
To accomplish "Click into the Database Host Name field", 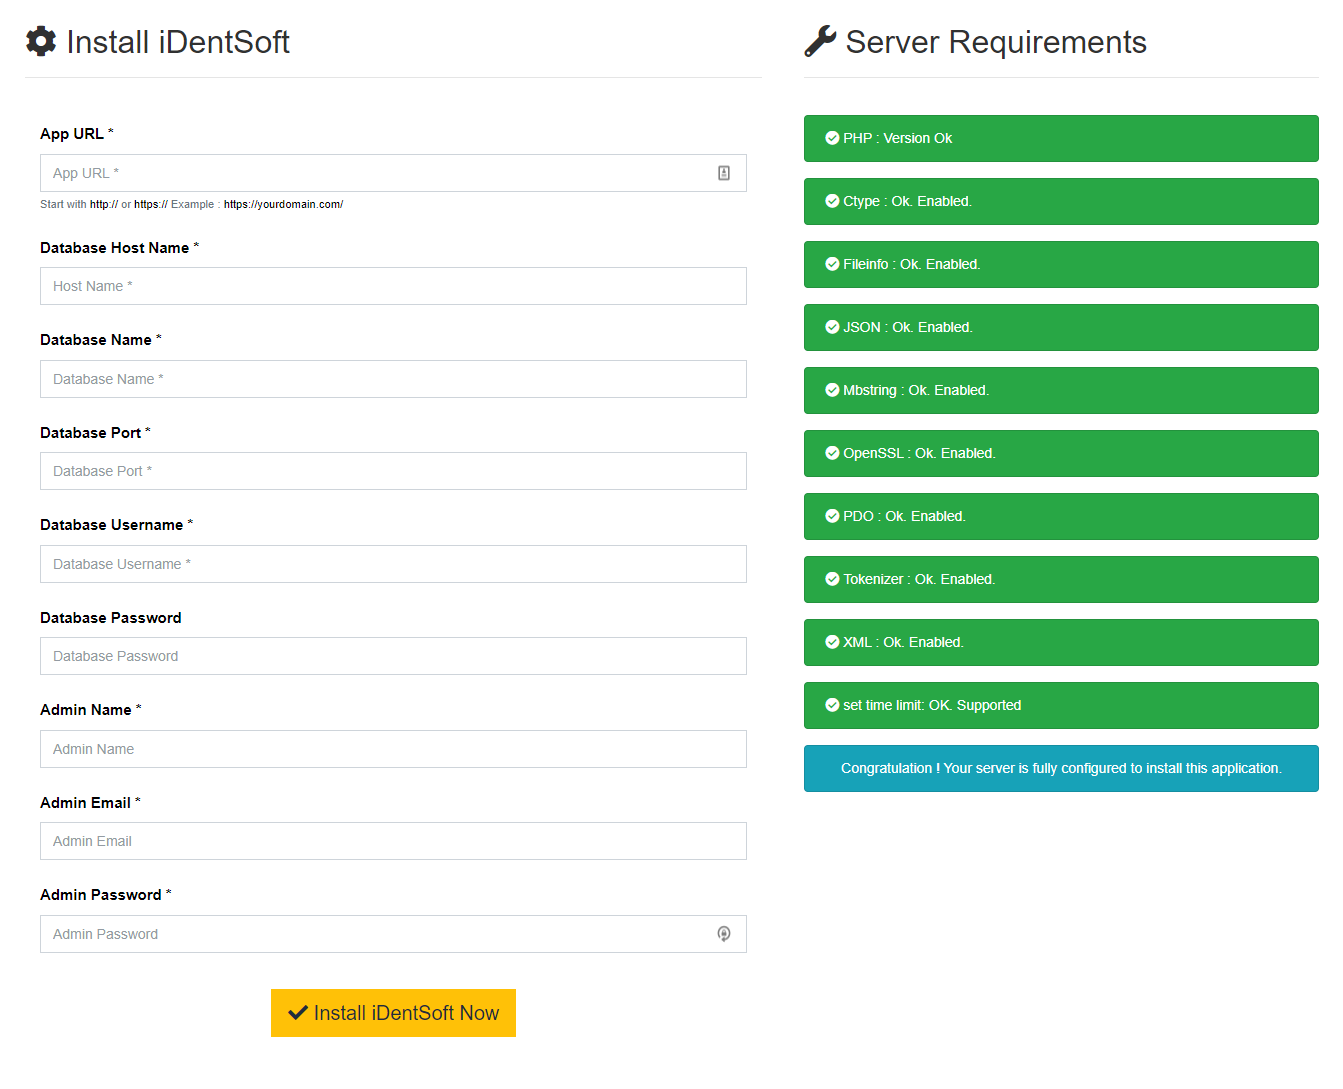I will click(x=393, y=286).
